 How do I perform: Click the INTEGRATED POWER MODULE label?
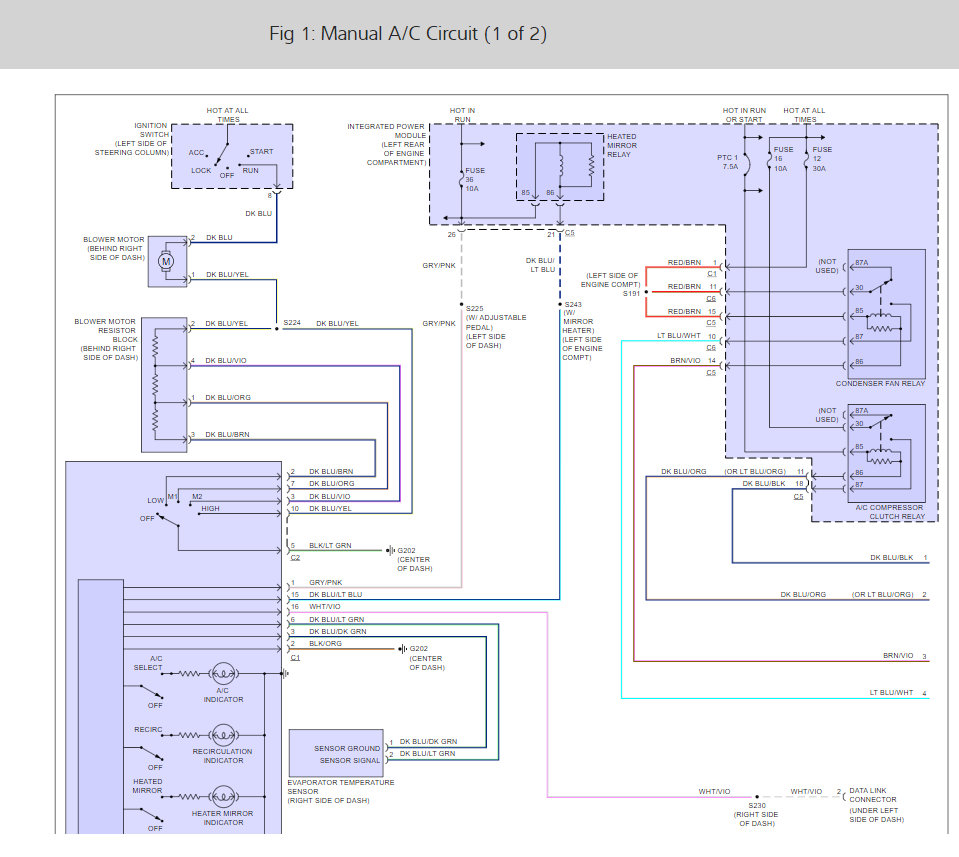point(387,131)
